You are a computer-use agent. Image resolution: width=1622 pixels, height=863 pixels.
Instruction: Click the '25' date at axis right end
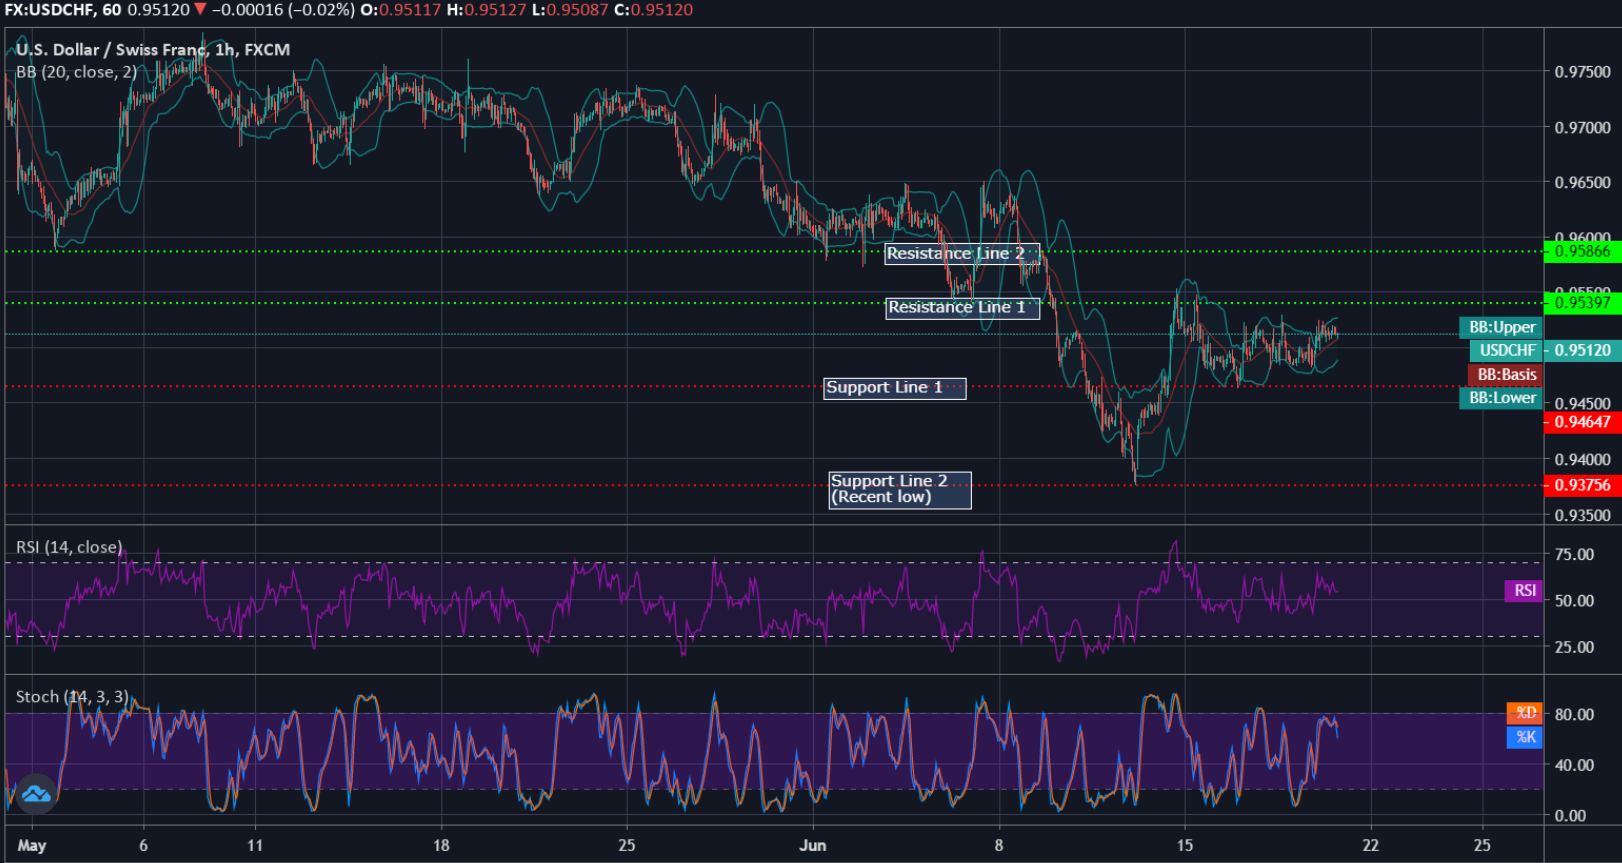[x=1482, y=846]
